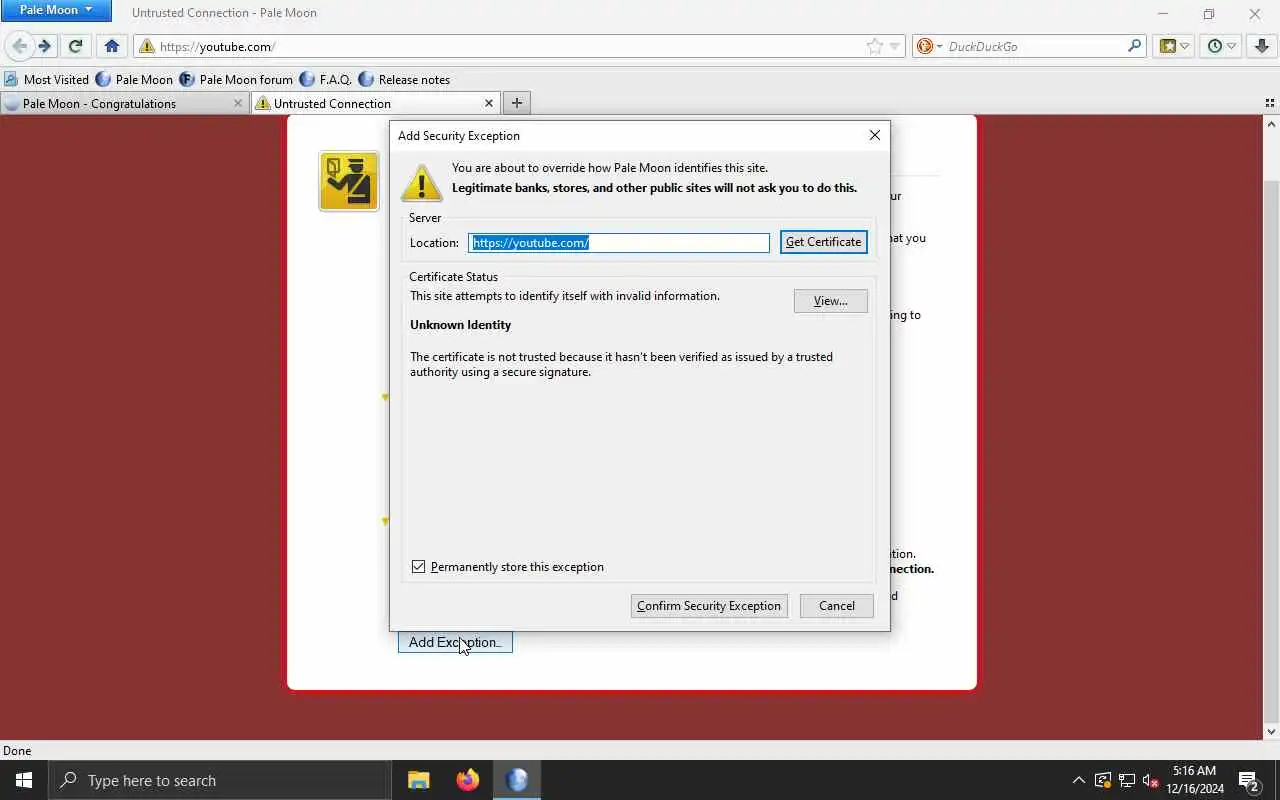1280x800 pixels.
Task: Show hidden system tray icons
Action: [x=1078, y=780]
